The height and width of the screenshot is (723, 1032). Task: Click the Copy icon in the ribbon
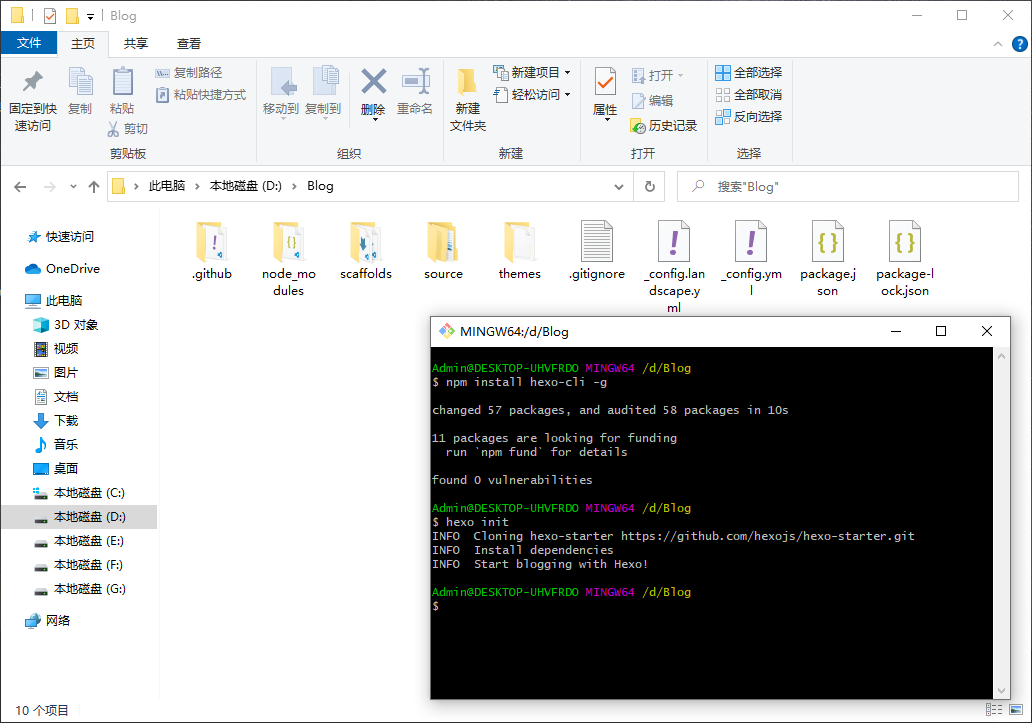click(x=80, y=91)
